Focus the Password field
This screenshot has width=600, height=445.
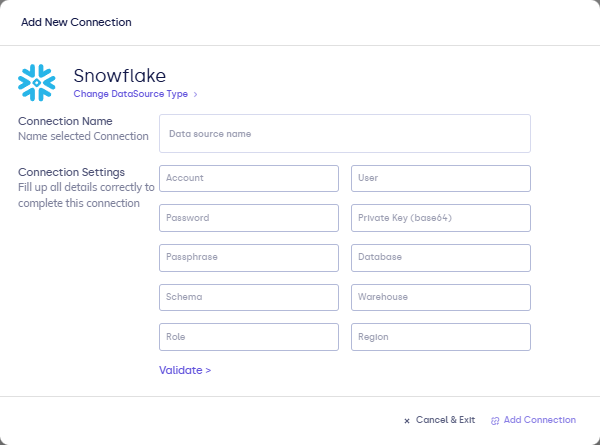coord(249,218)
